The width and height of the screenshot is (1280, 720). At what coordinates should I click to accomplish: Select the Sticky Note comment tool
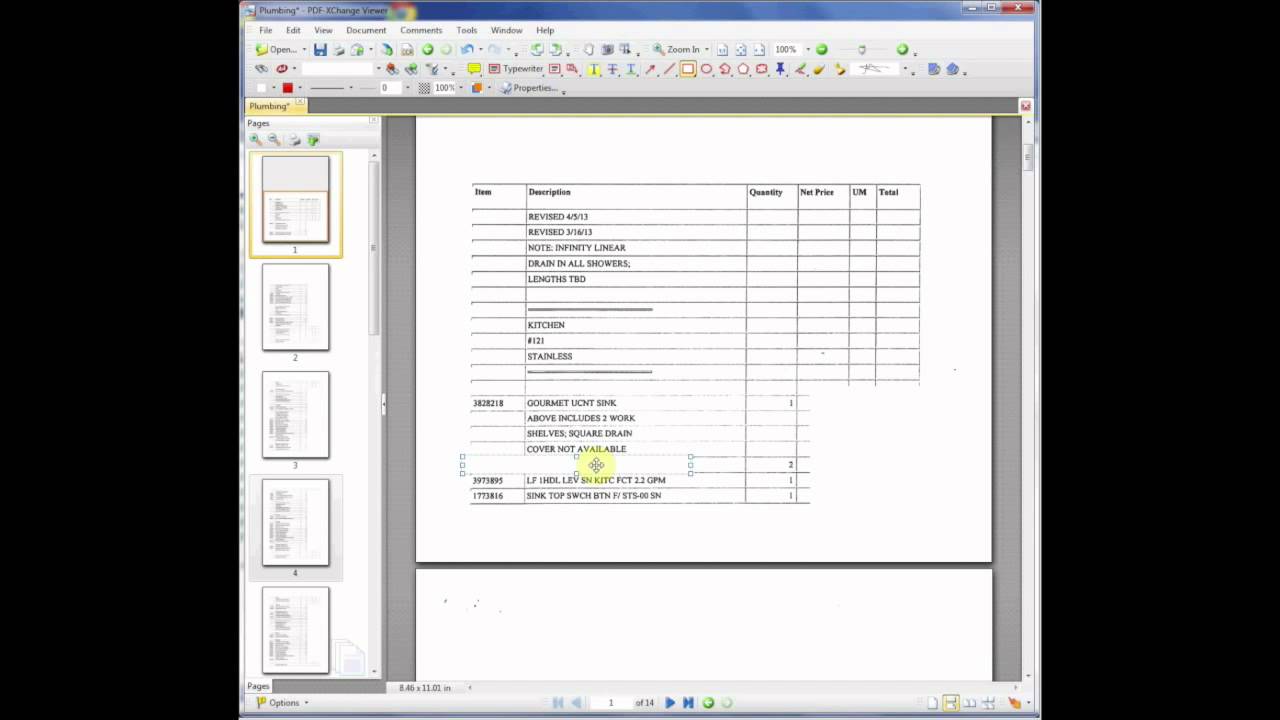474,69
